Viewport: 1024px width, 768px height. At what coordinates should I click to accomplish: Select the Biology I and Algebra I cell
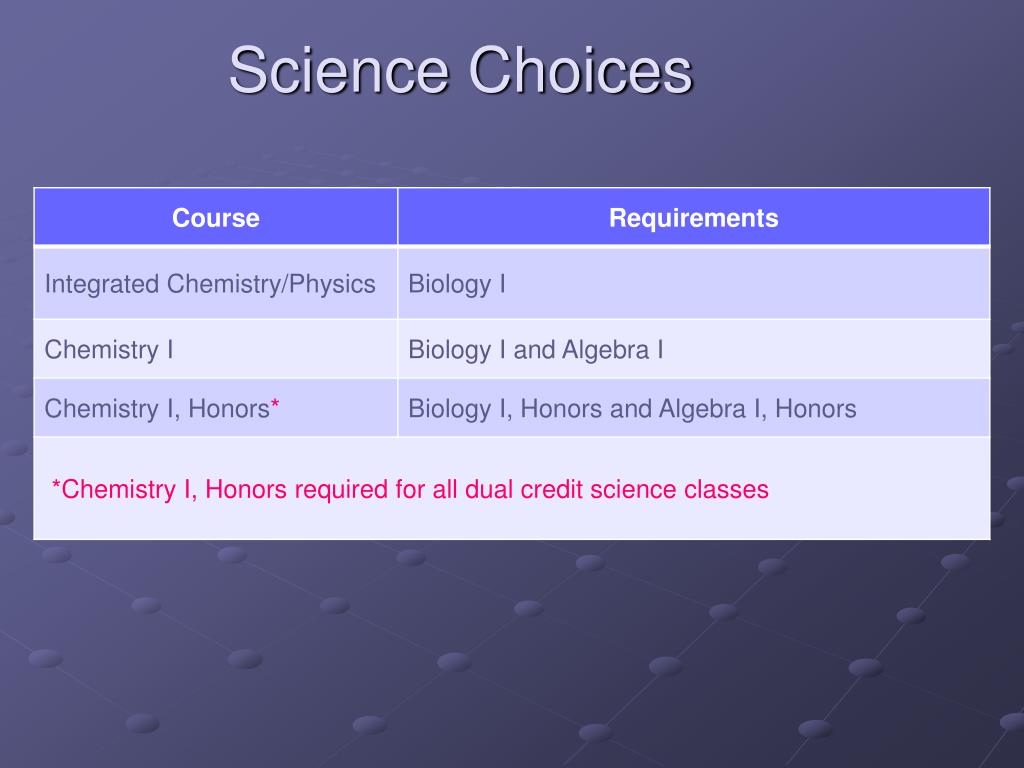[x=694, y=349]
